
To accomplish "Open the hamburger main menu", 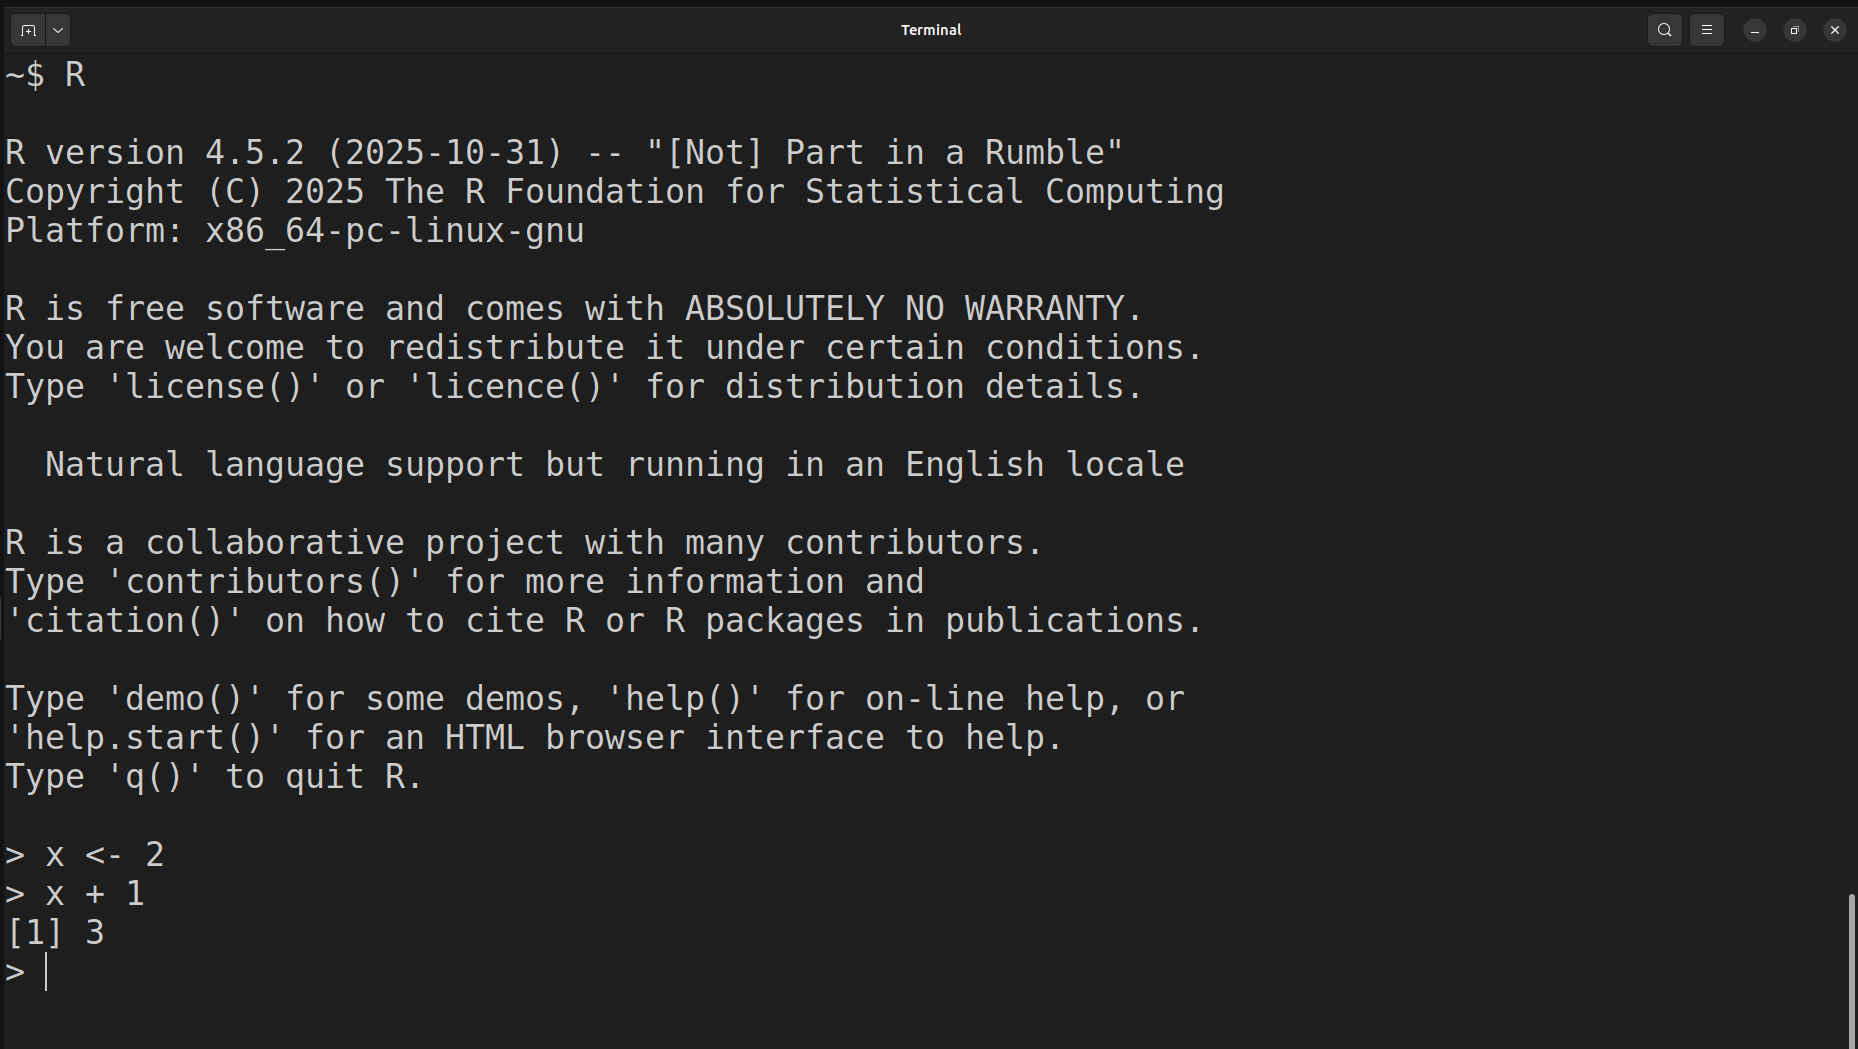I will [1707, 30].
